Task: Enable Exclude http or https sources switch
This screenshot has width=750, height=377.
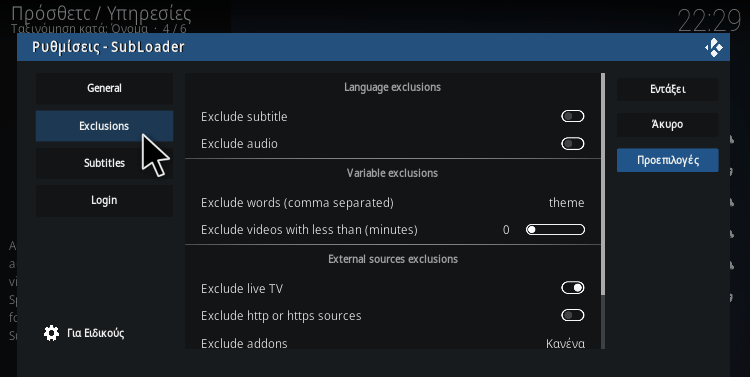Action: (x=573, y=315)
